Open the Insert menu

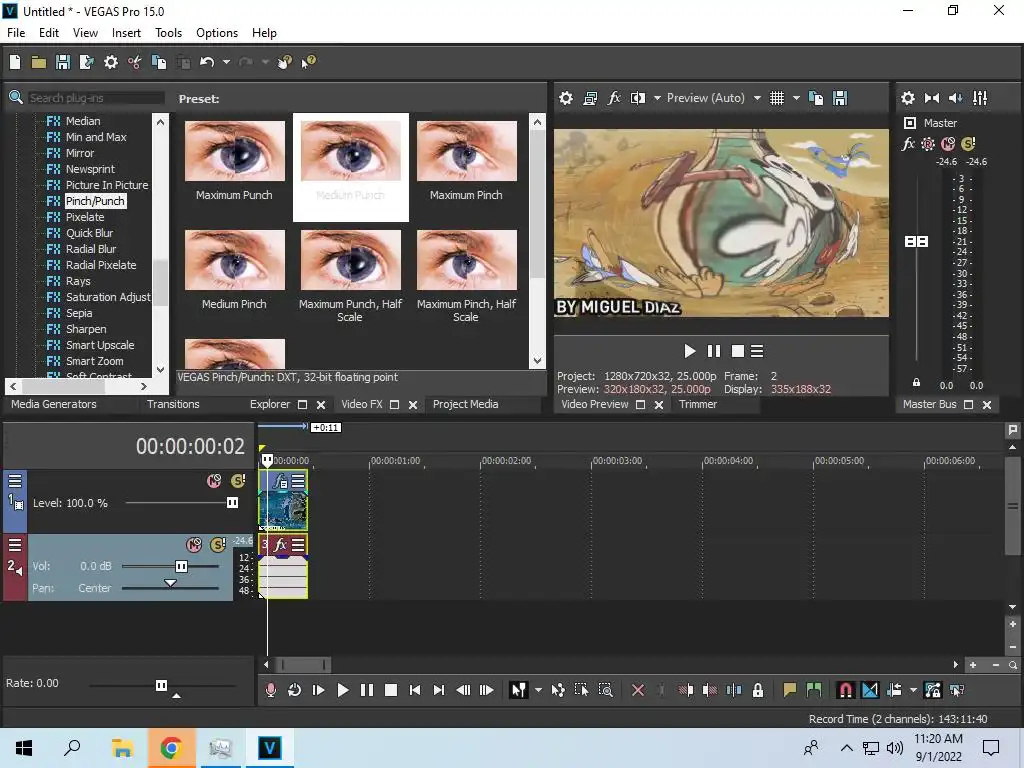pyautogui.click(x=126, y=33)
